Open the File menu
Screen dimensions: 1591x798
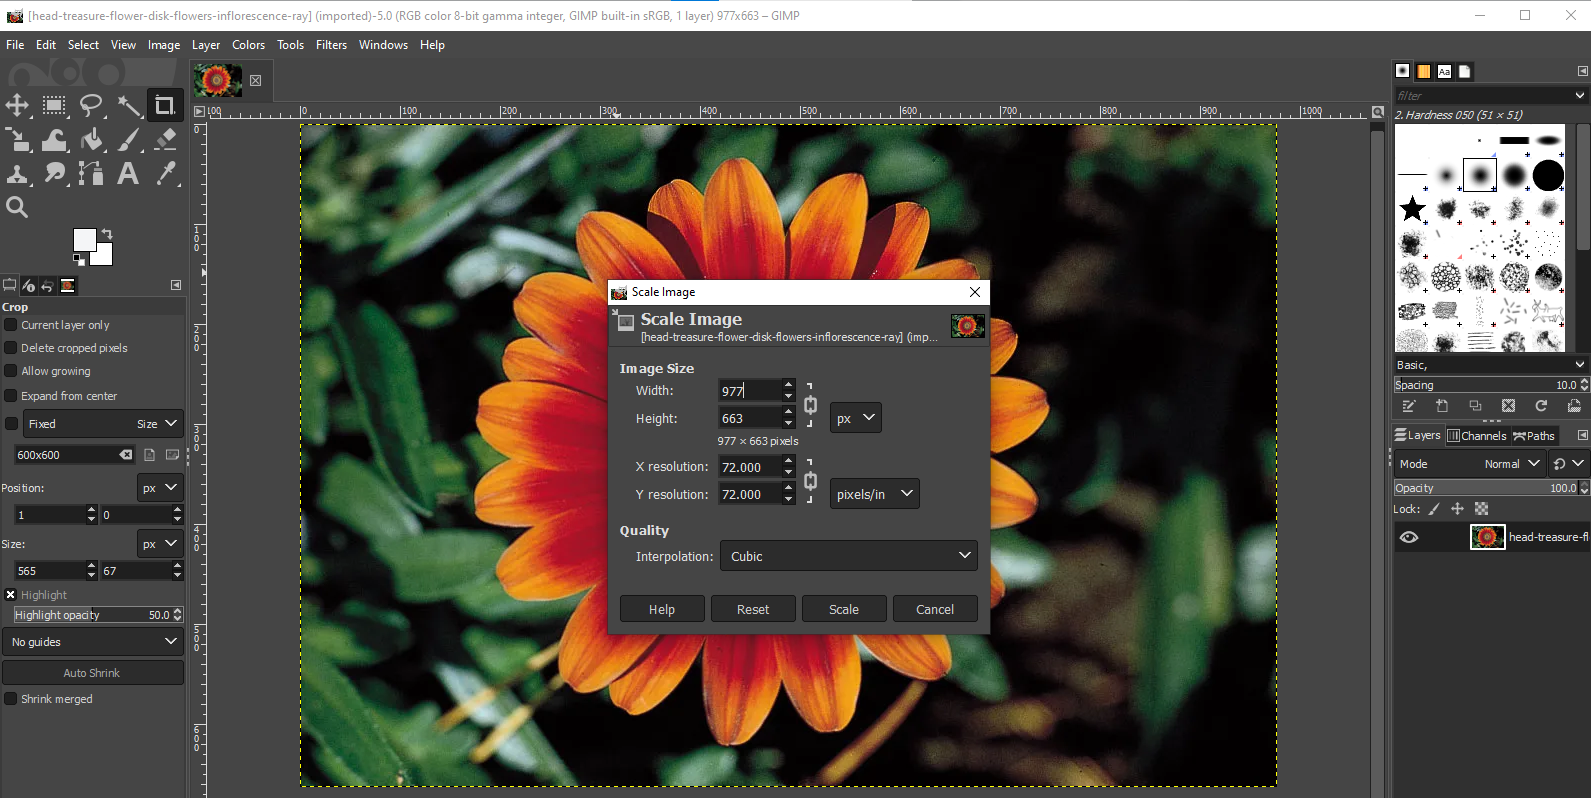[x=15, y=45]
